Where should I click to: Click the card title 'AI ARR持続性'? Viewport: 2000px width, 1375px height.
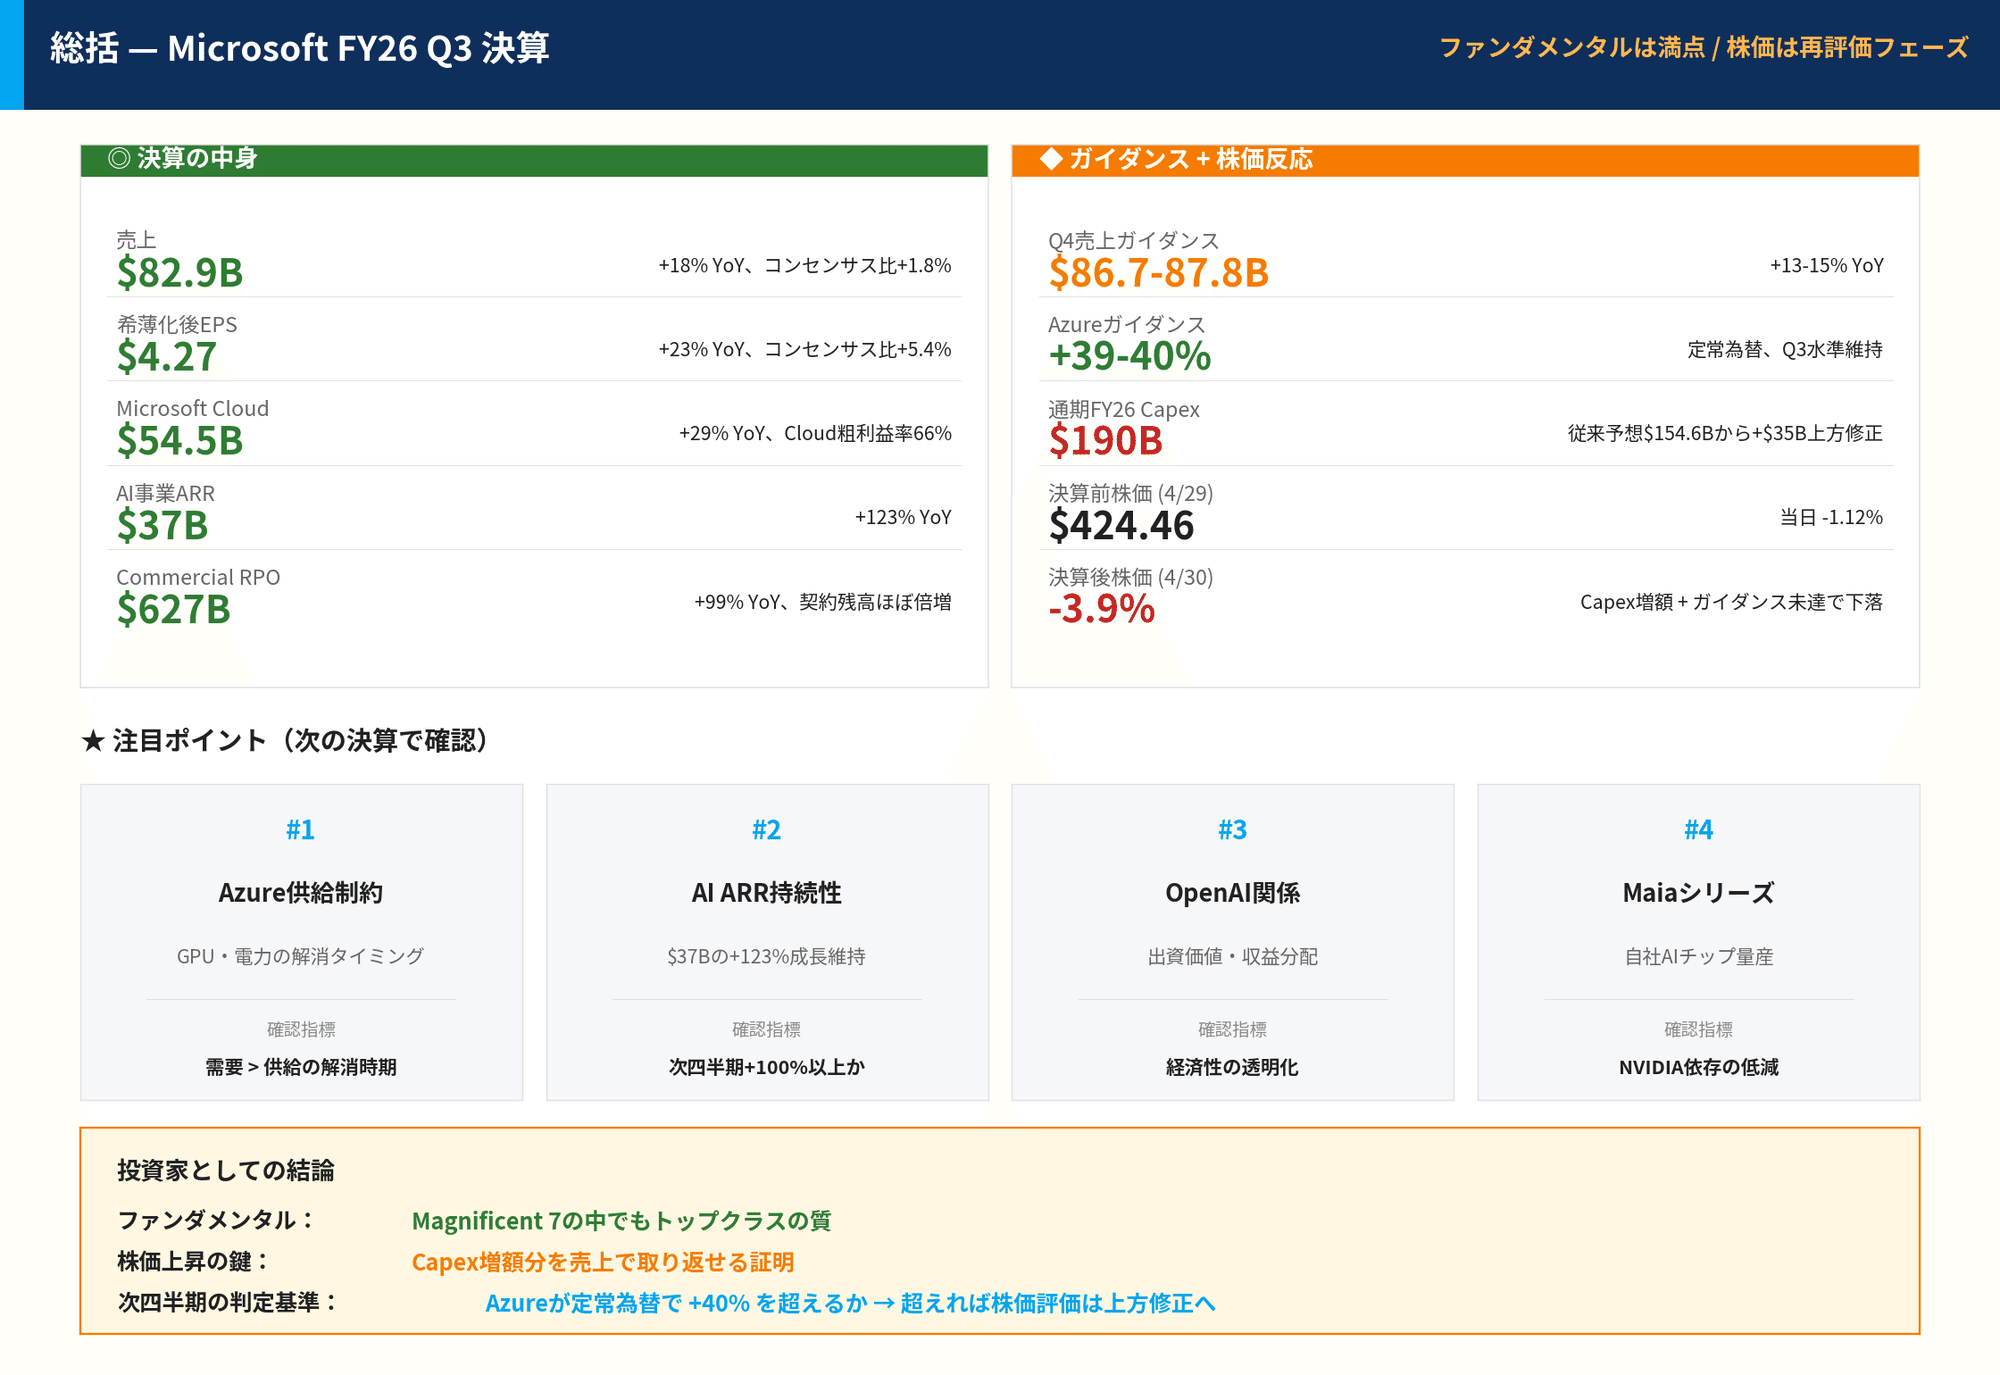[x=767, y=893]
